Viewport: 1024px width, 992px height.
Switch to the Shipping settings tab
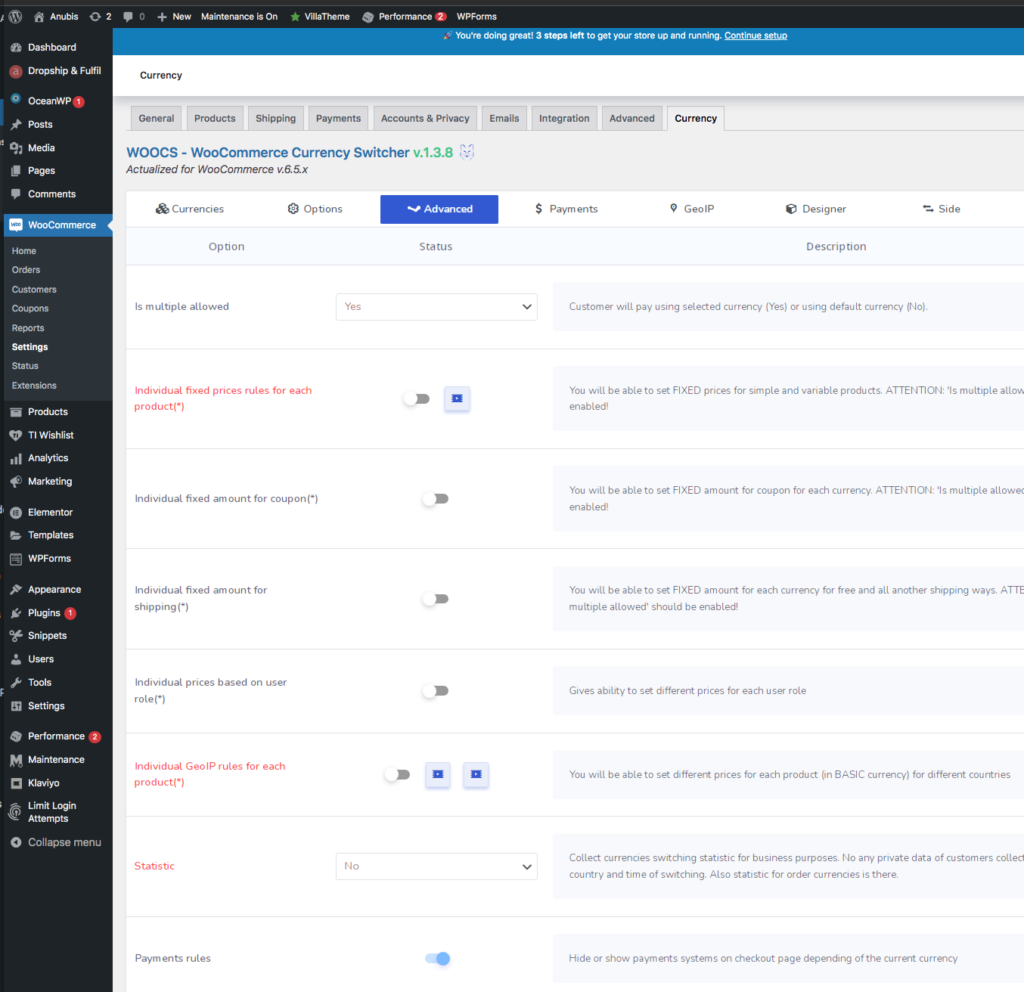[276, 118]
